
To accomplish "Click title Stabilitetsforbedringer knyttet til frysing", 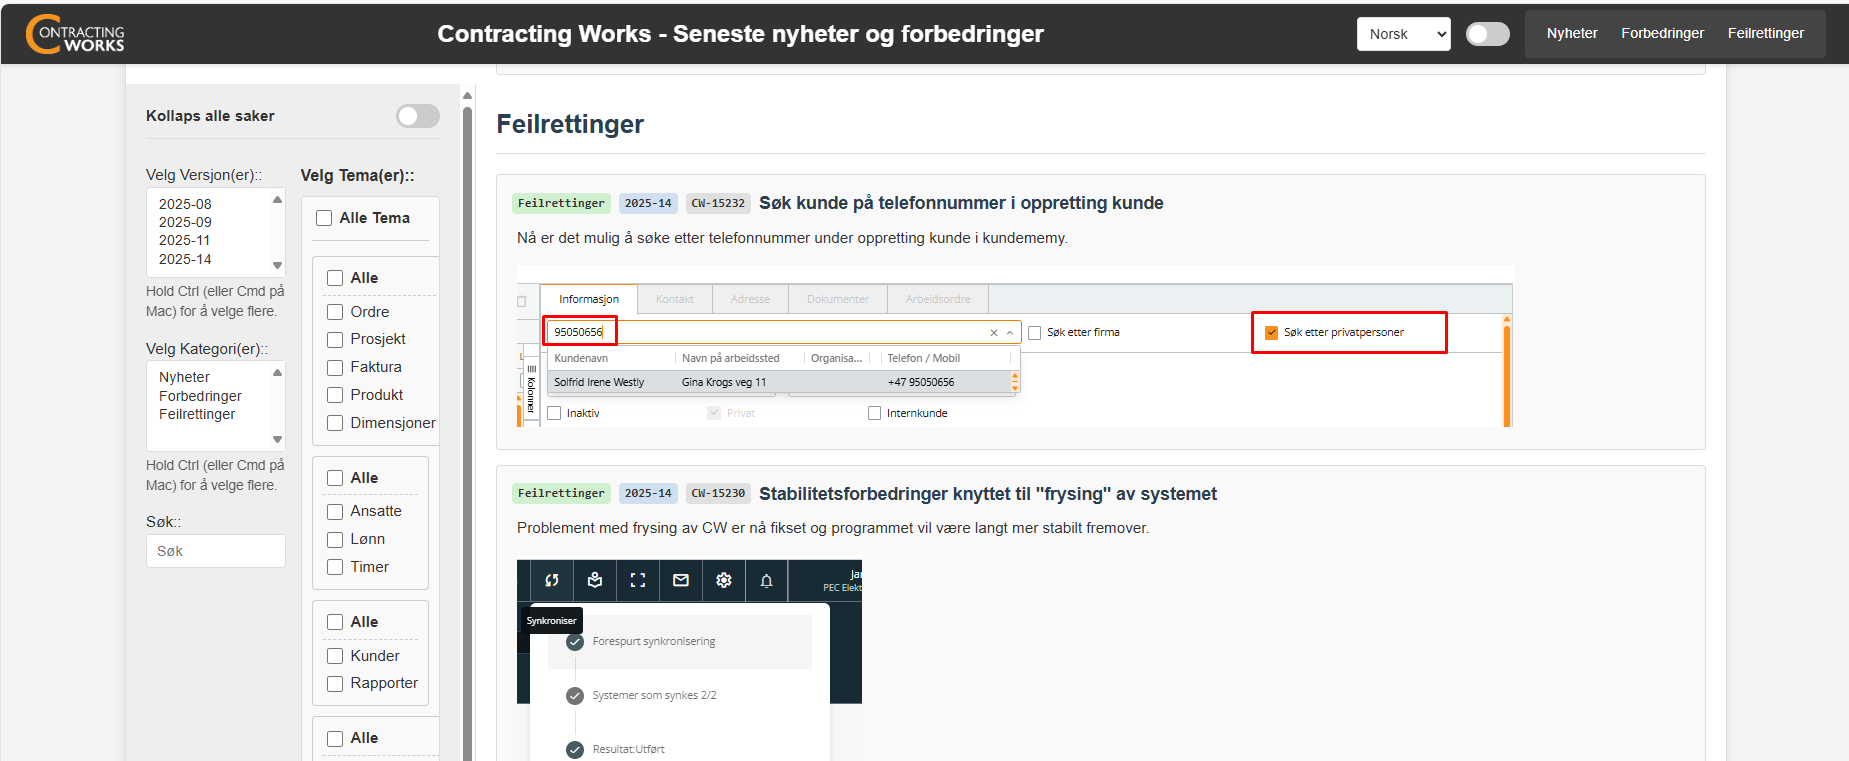I will [988, 494].
